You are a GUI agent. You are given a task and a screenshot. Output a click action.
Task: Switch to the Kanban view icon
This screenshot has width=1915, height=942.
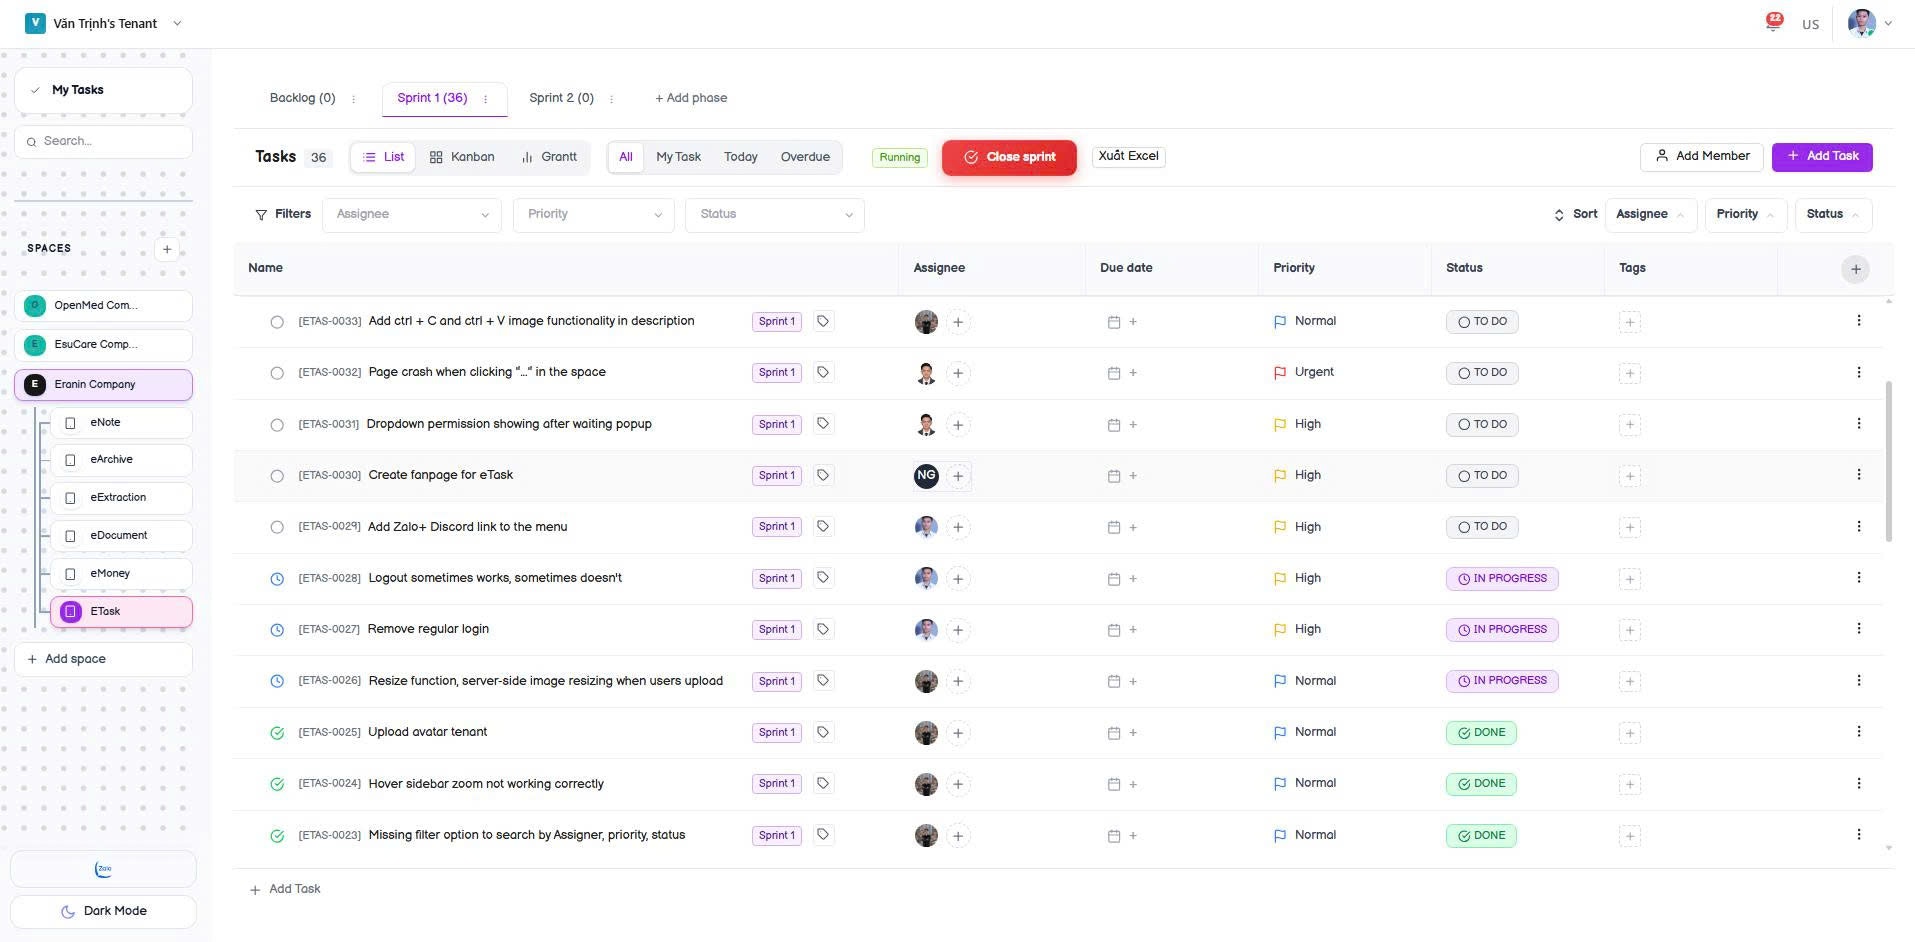click(461, 157)
